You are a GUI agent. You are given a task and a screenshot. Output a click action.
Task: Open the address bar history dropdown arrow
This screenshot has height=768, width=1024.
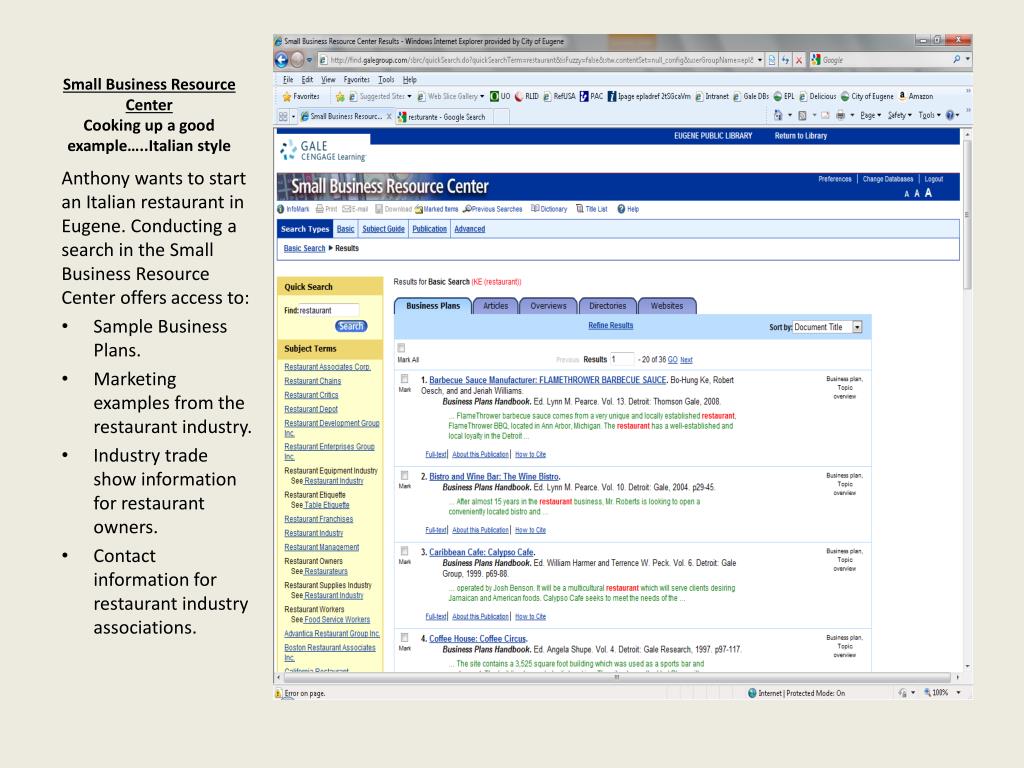760,60
